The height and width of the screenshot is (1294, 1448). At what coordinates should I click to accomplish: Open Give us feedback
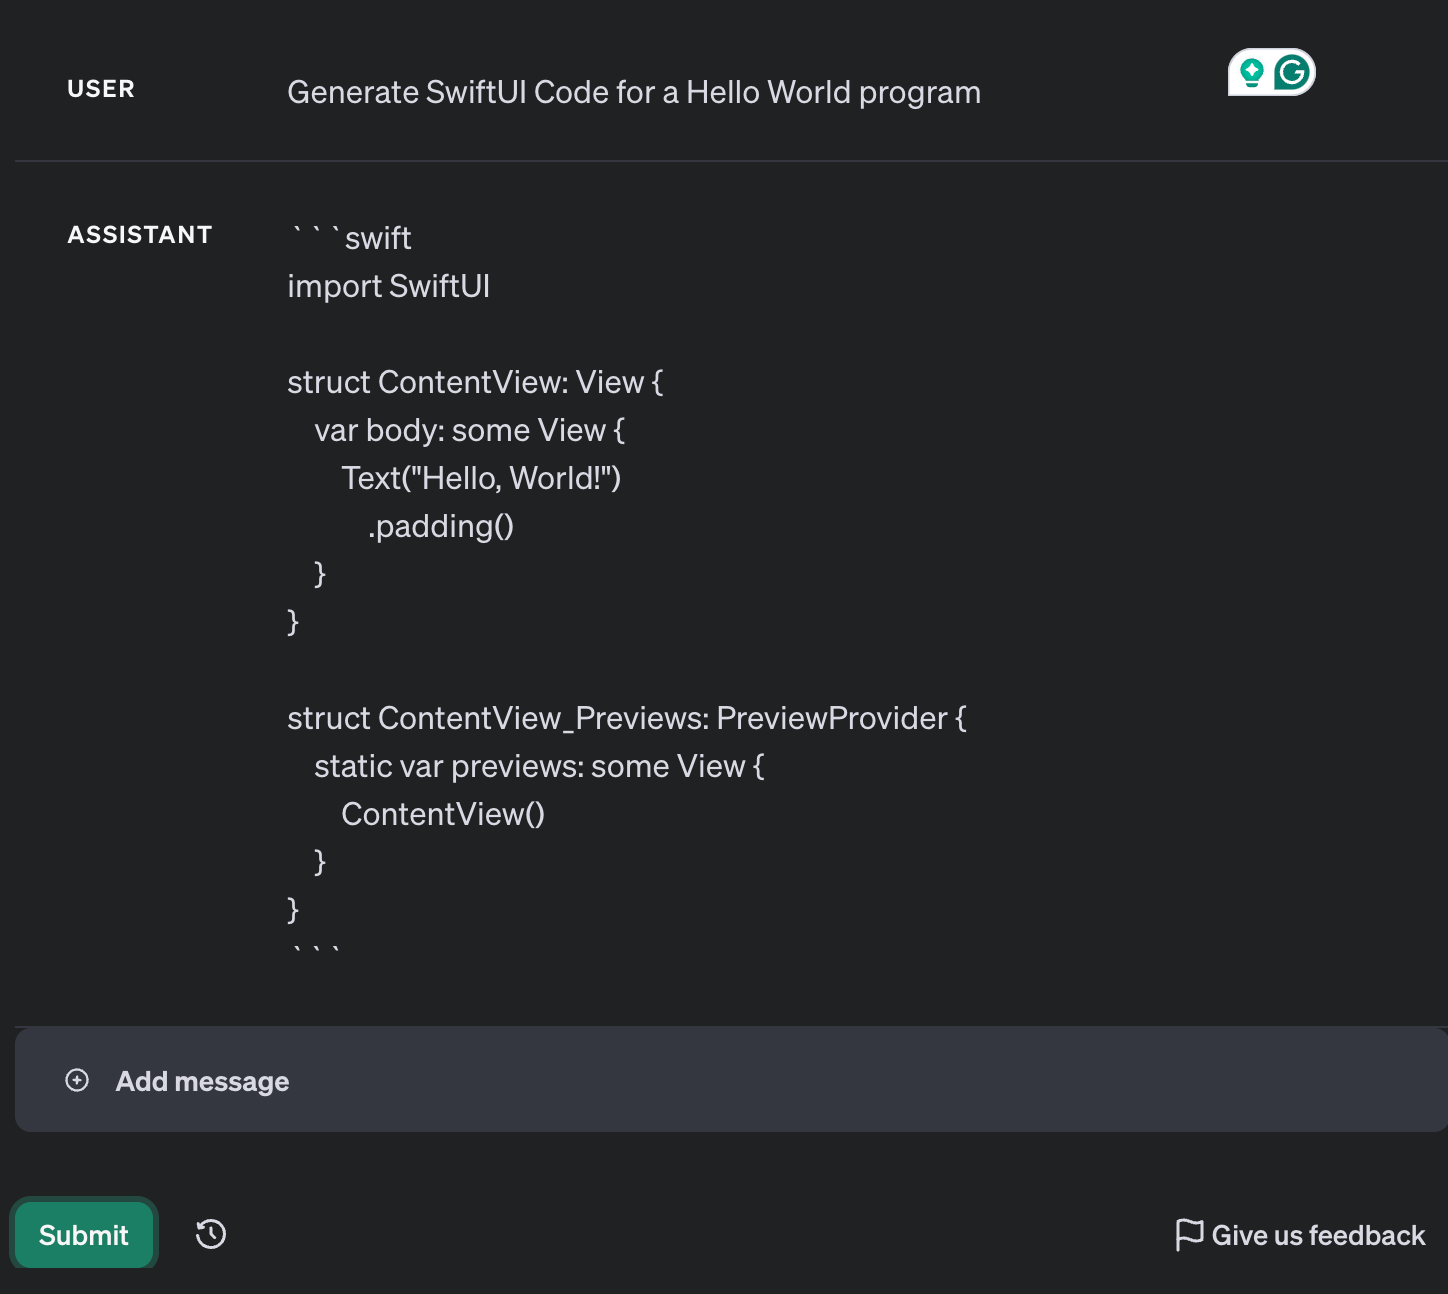pyautogui.click(x=1318, y=1234)
